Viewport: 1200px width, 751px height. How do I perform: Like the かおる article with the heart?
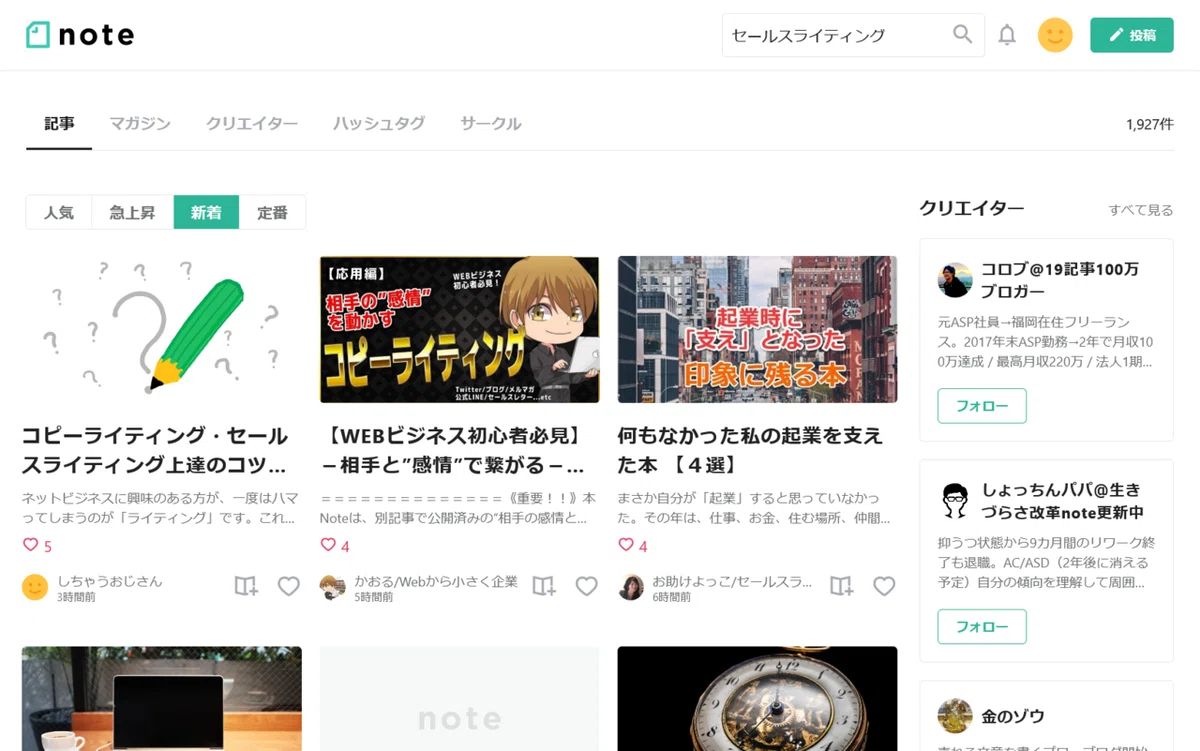point(586,586)
